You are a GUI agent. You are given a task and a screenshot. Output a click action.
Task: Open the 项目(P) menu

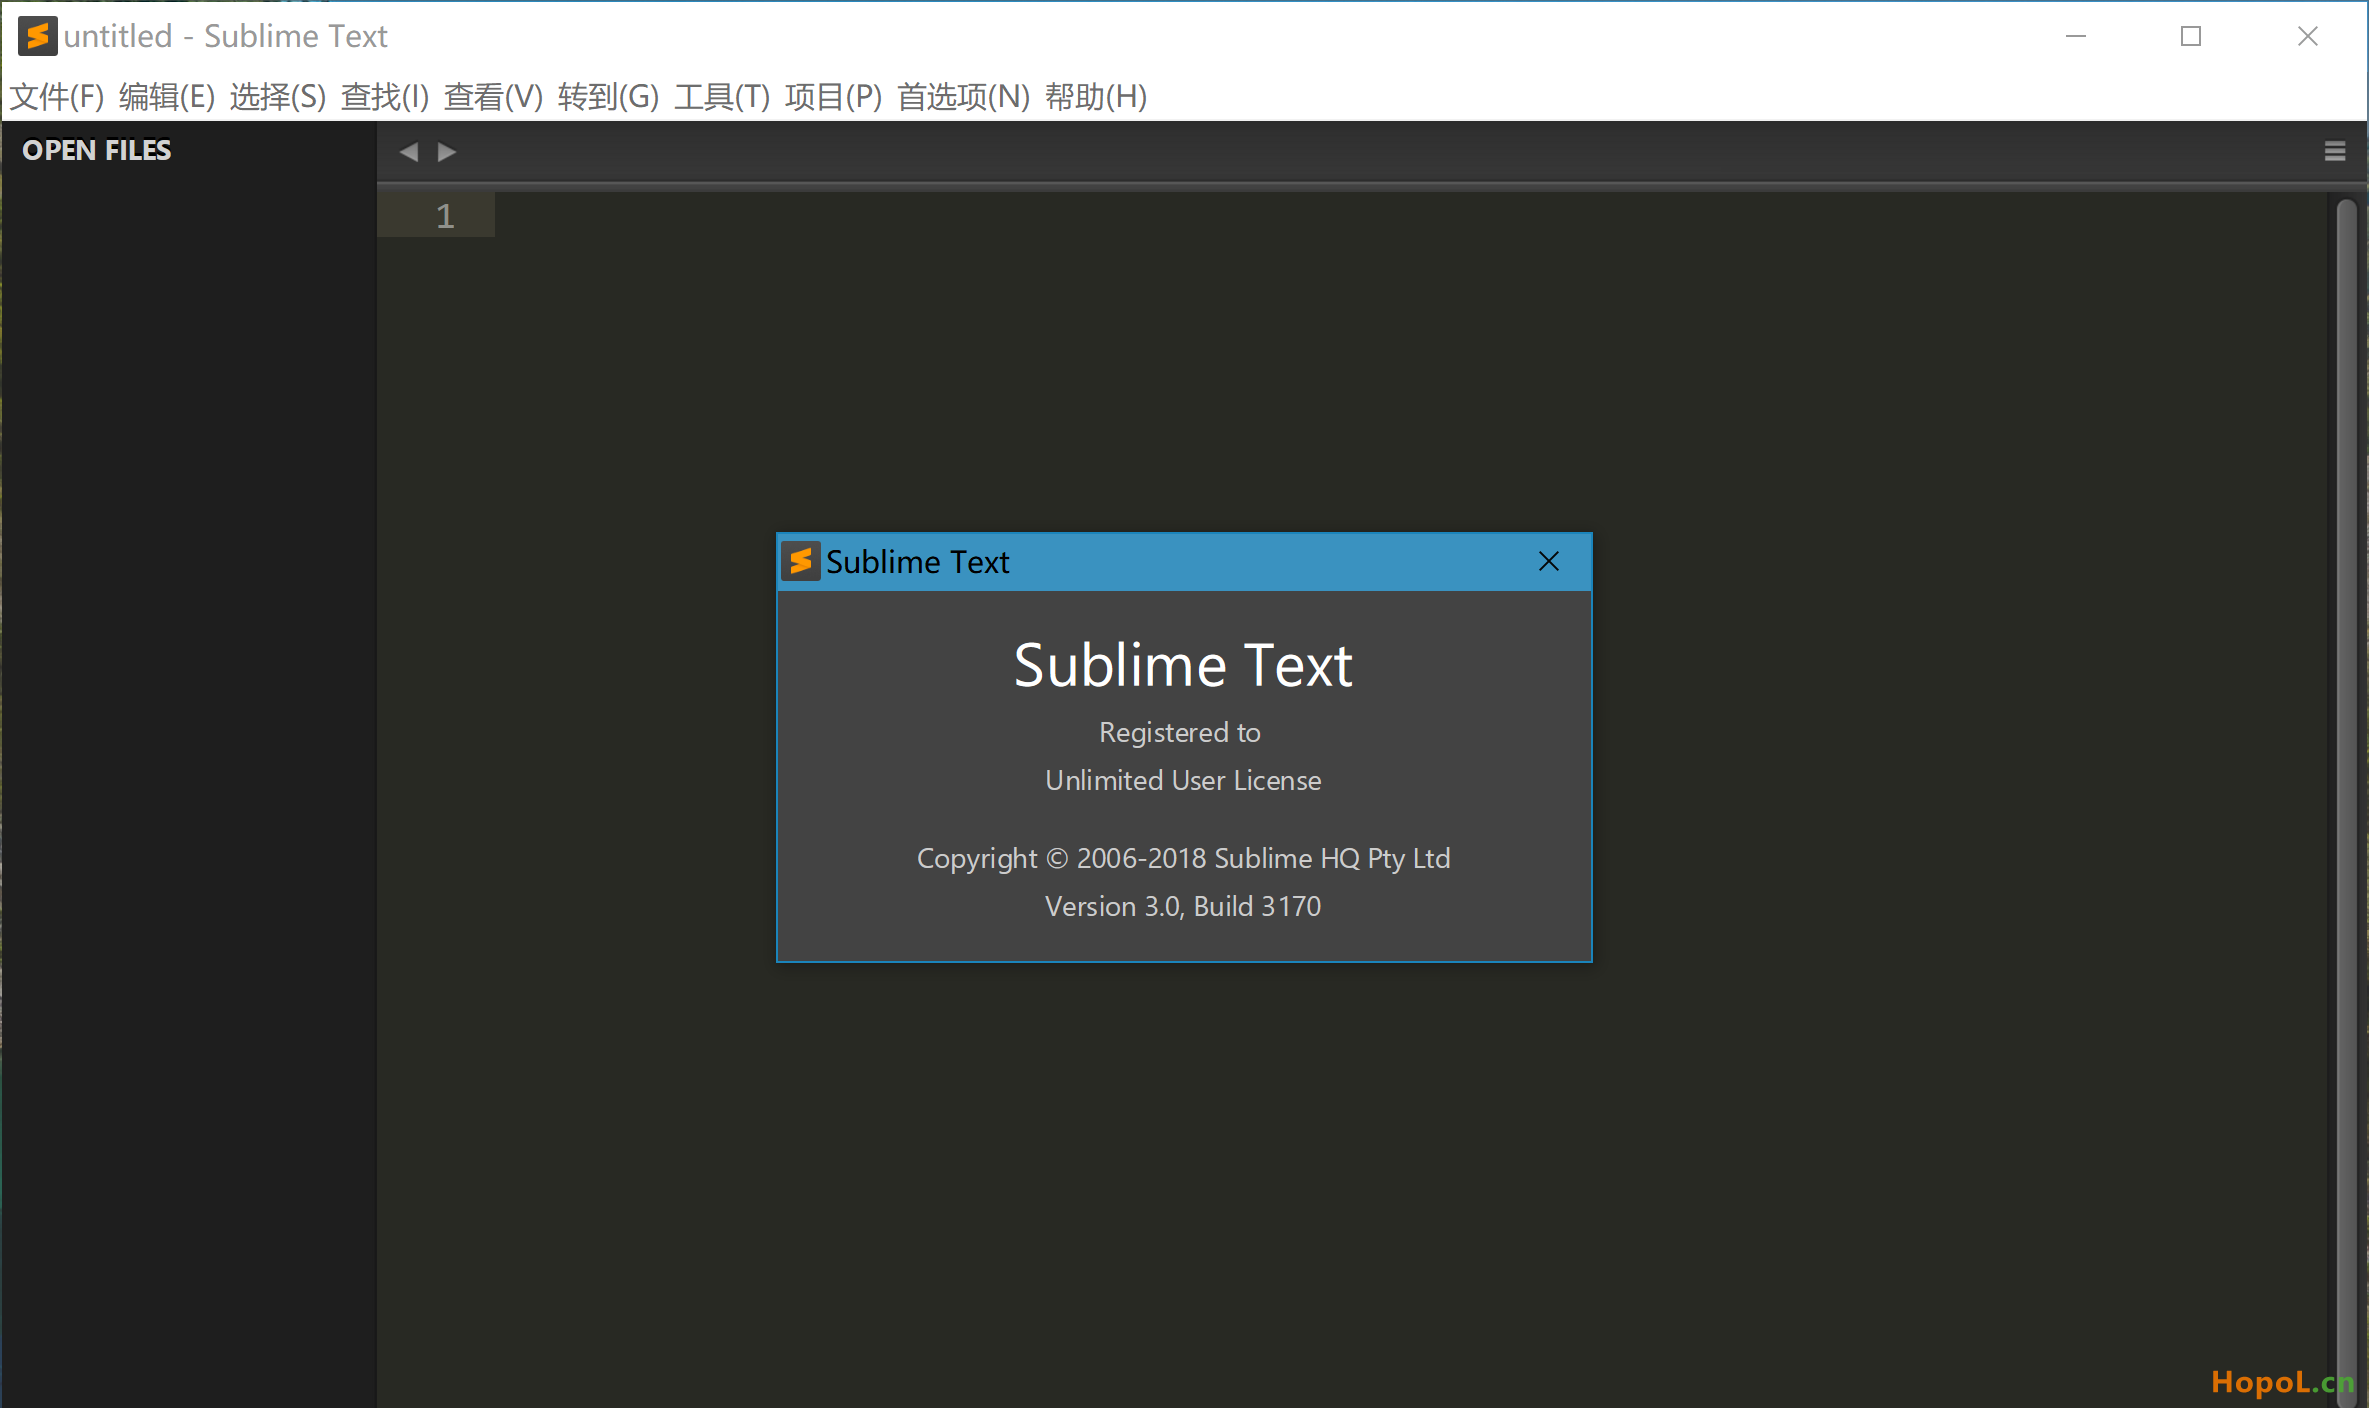(833, 97)
